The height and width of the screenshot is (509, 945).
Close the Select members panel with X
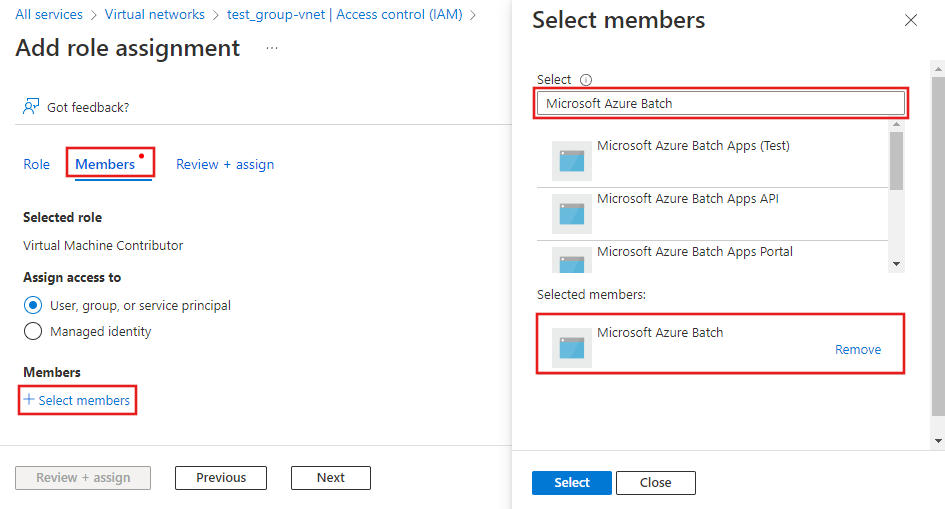pyautogui.click(x=910, y=20)
